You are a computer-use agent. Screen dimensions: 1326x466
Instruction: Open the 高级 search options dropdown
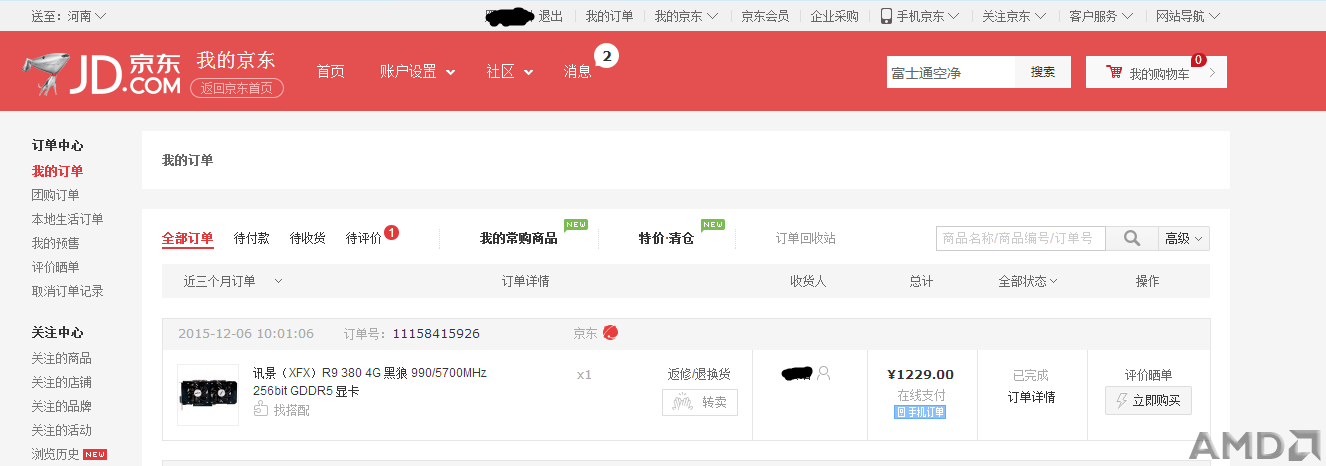[x=1184, y=238]
